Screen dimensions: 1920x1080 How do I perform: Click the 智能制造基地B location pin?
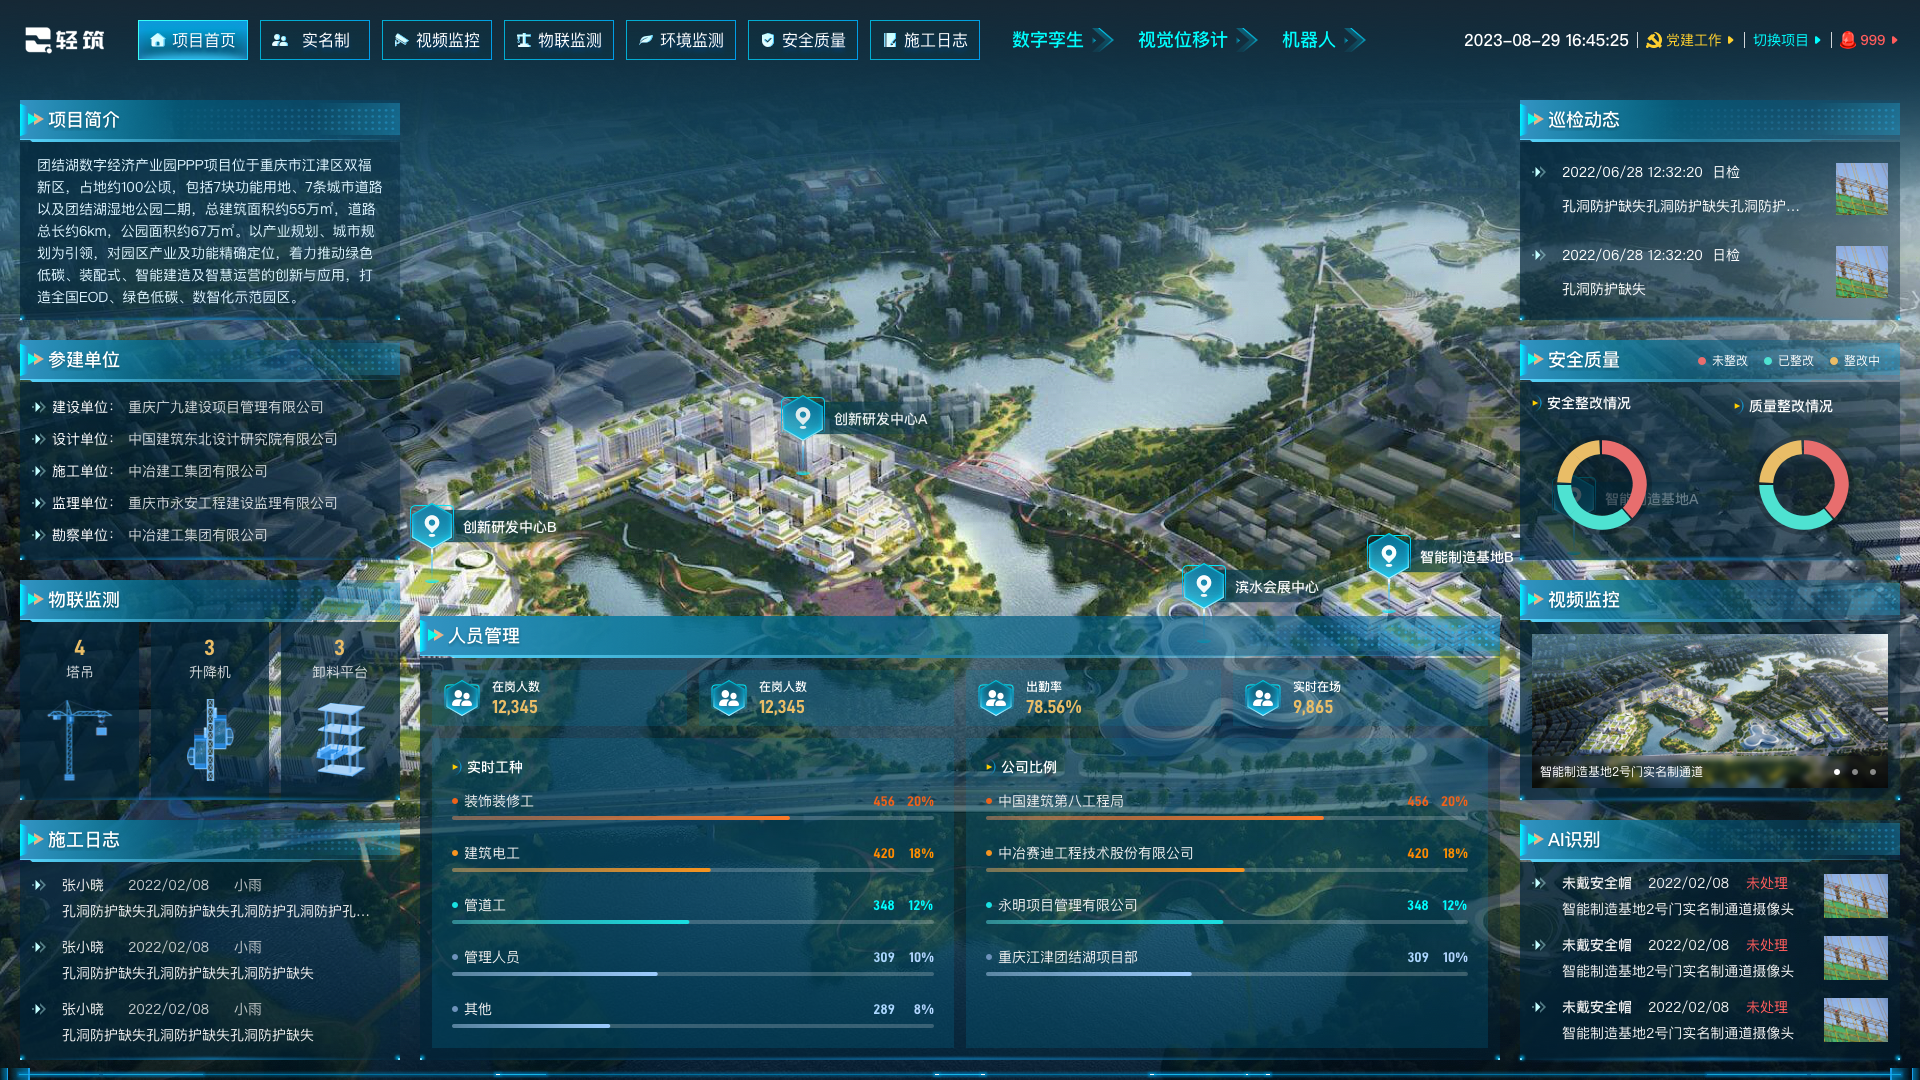1388,555
